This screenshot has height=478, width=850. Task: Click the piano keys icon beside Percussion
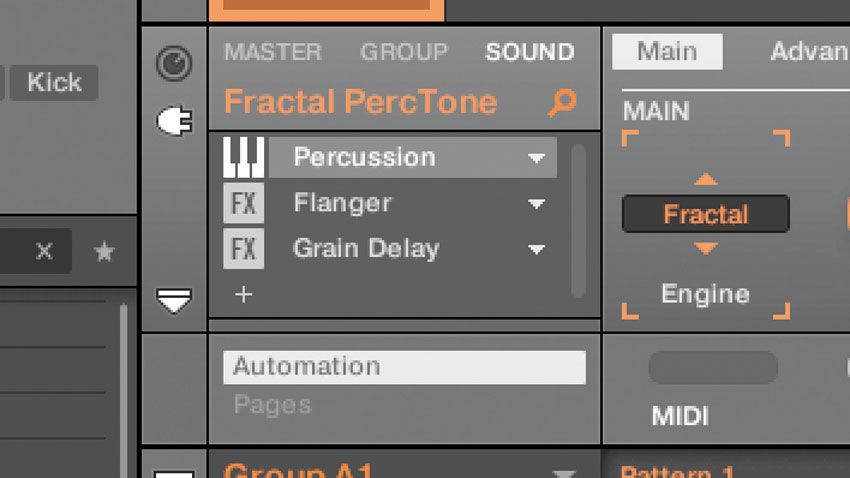(x=243, y=157)
